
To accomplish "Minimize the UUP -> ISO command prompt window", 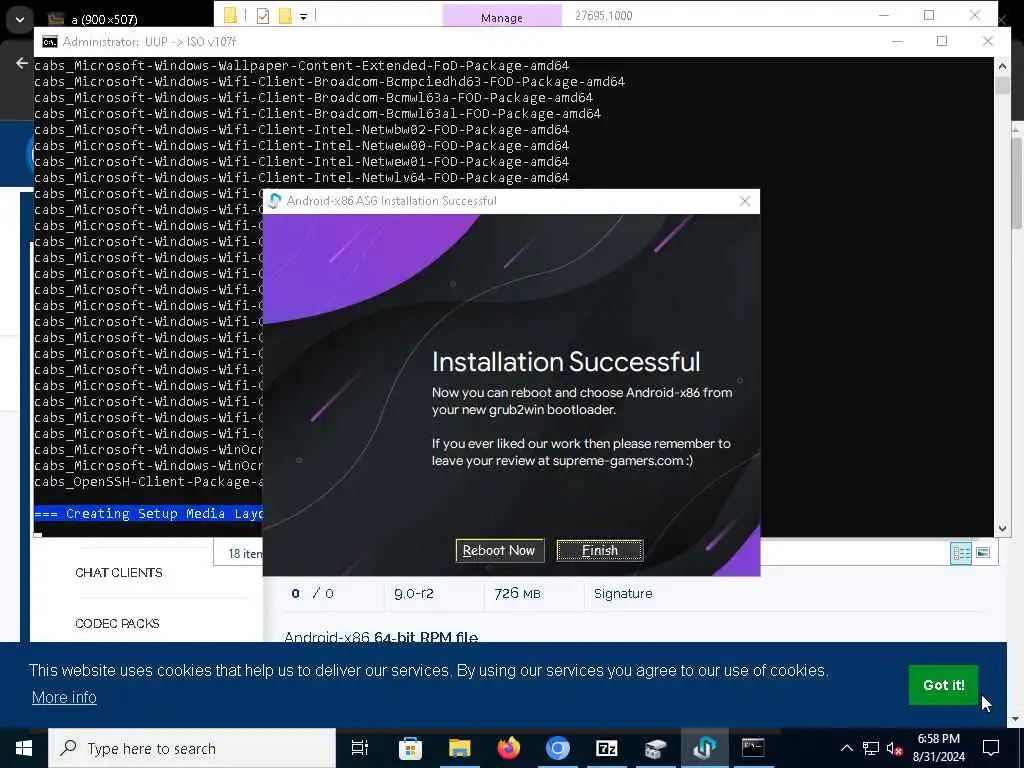I will click(x=897, y=41).
